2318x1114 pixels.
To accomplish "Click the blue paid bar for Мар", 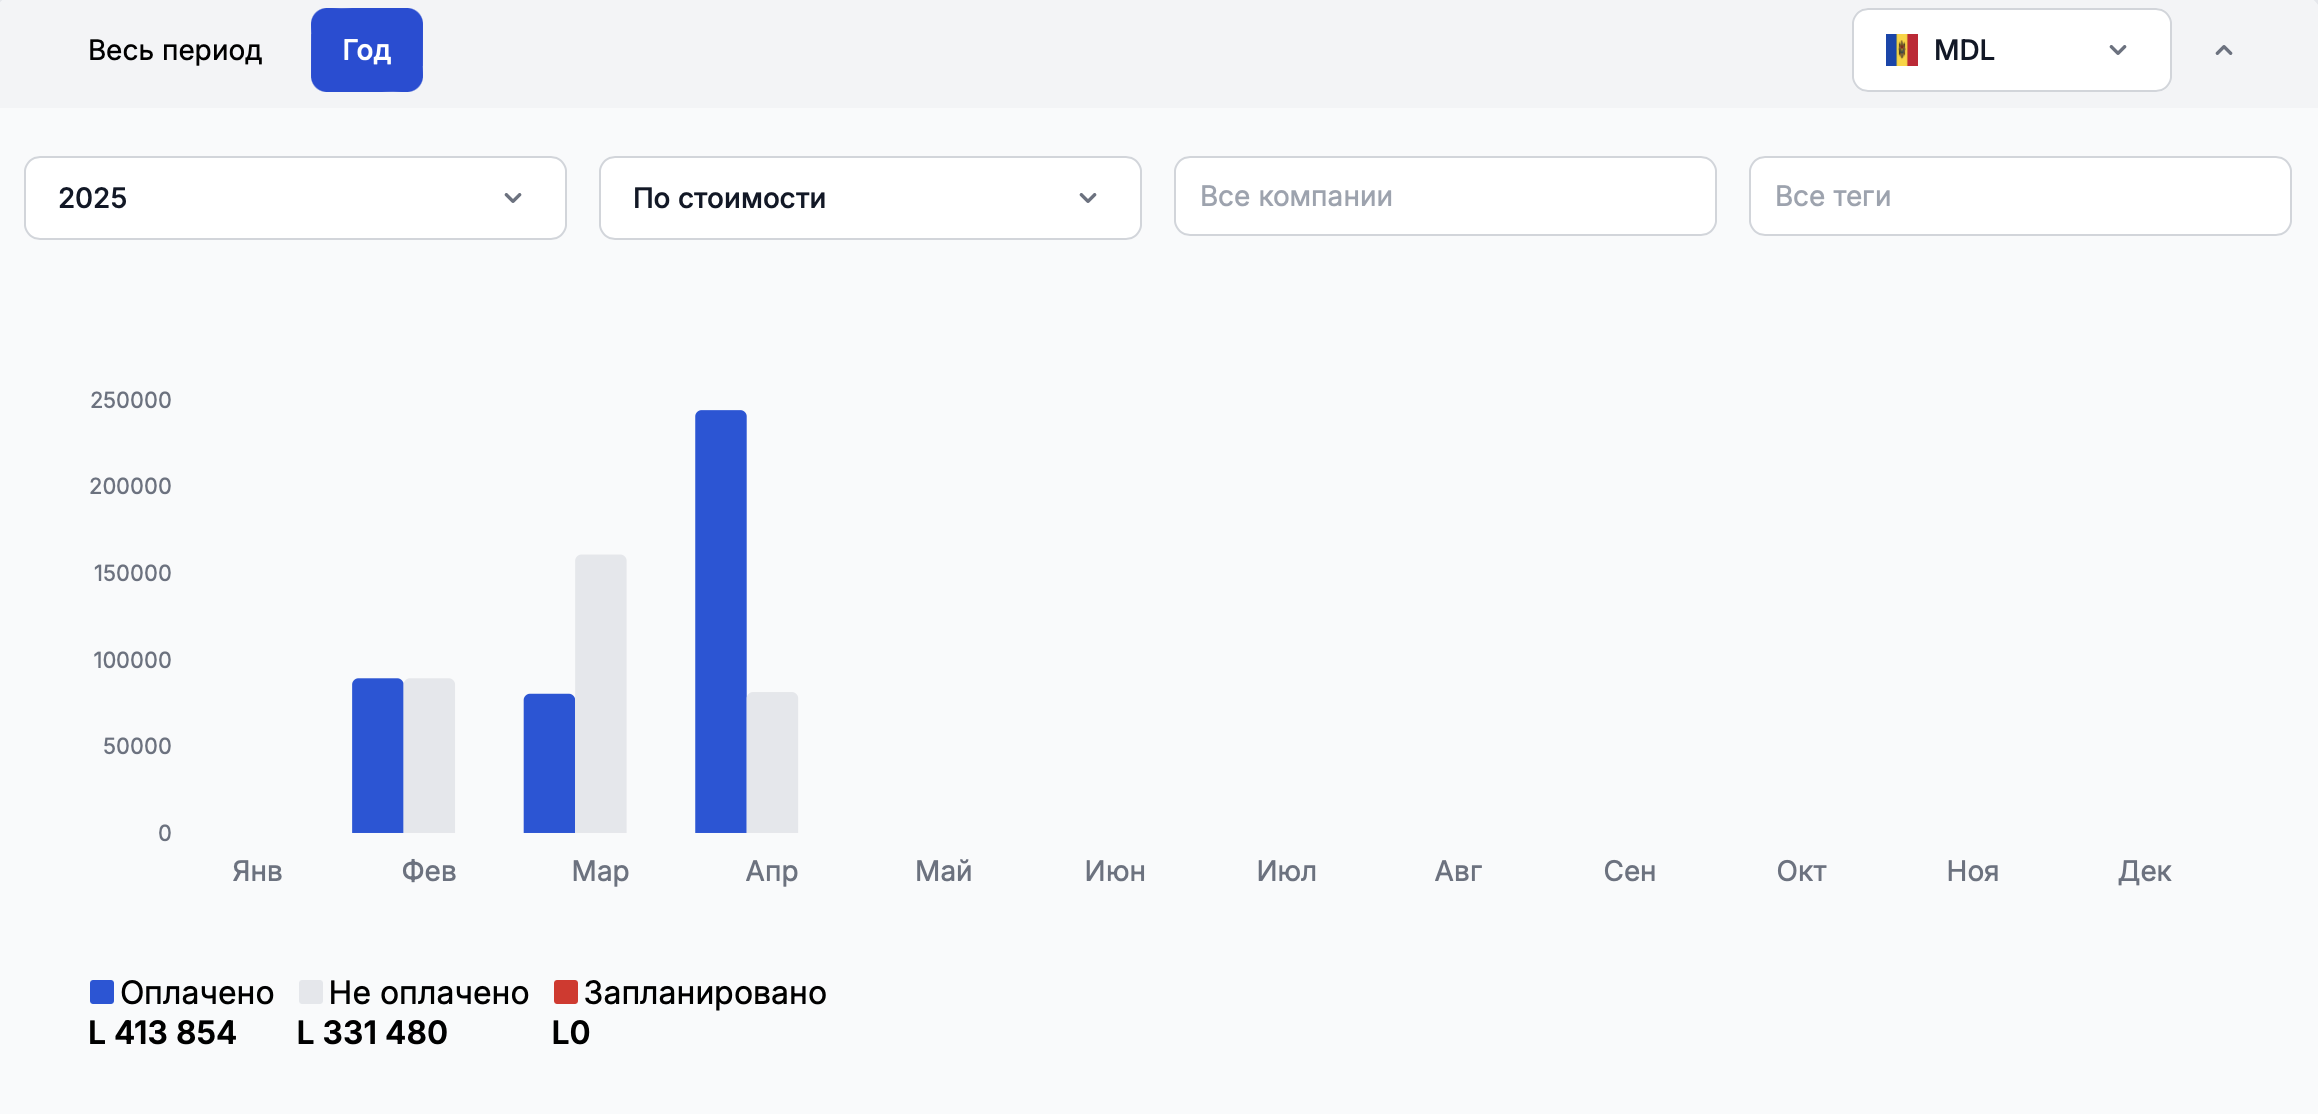I will click(x=549, y=763).
